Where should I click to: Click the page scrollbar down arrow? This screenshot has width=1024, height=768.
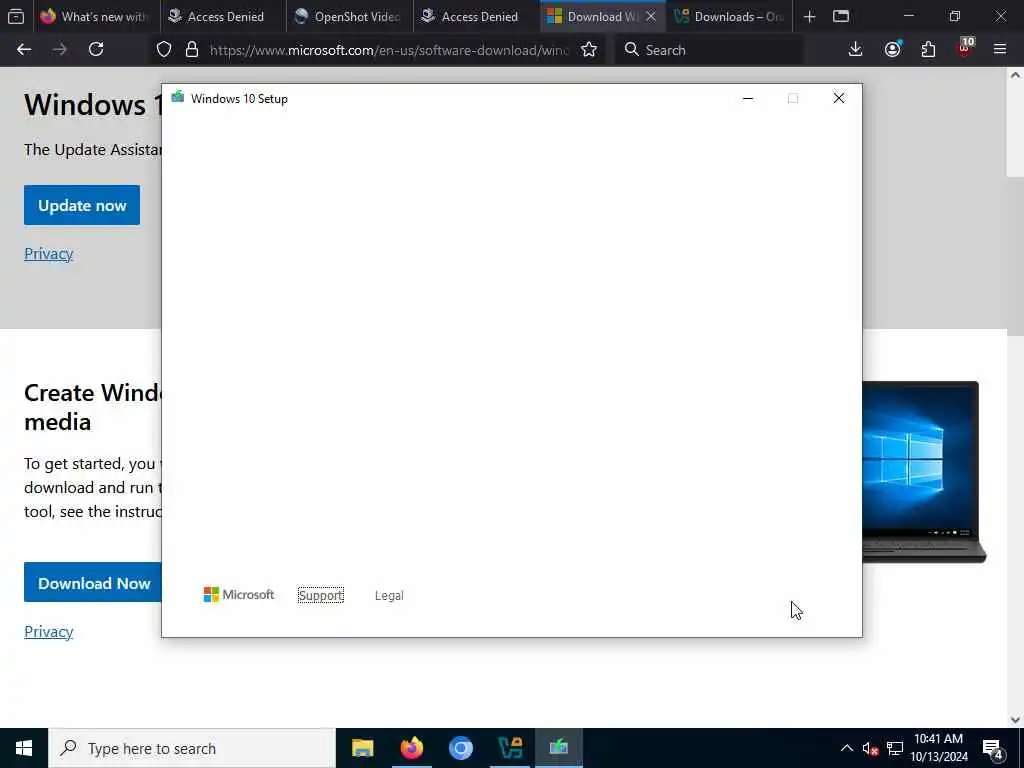coord(1015,720)
